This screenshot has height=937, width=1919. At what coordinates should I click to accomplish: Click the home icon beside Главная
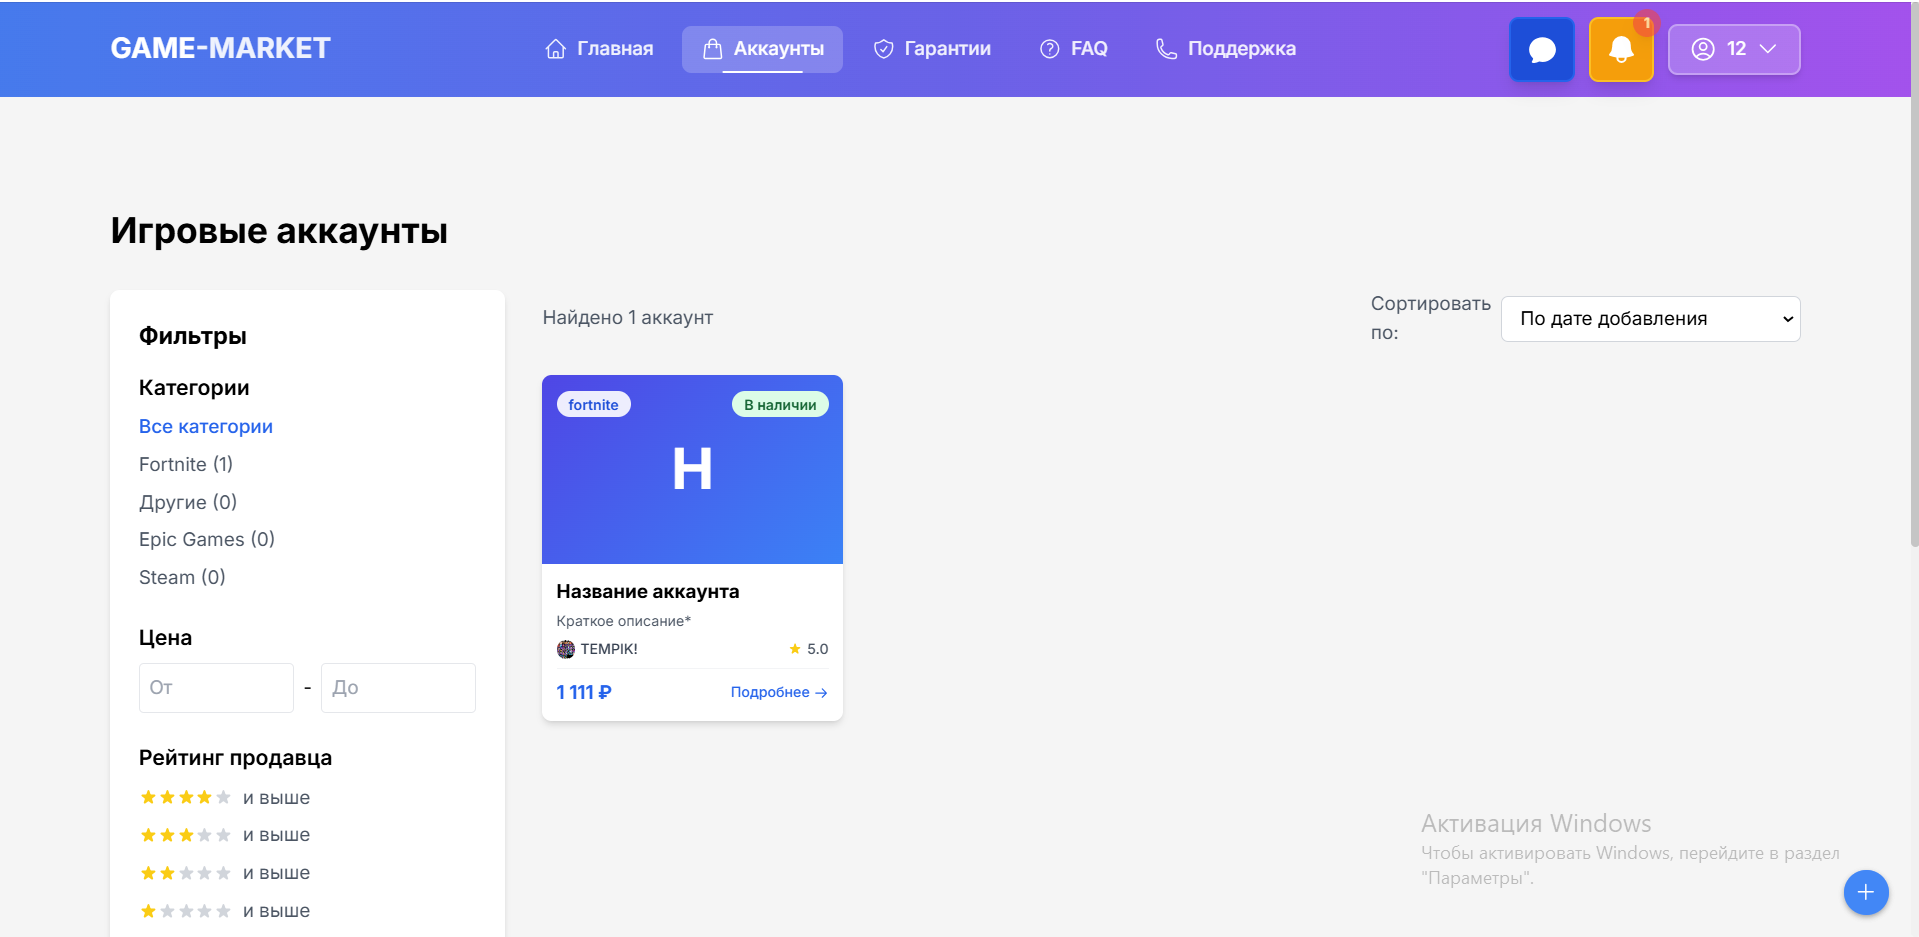(556, 49)
